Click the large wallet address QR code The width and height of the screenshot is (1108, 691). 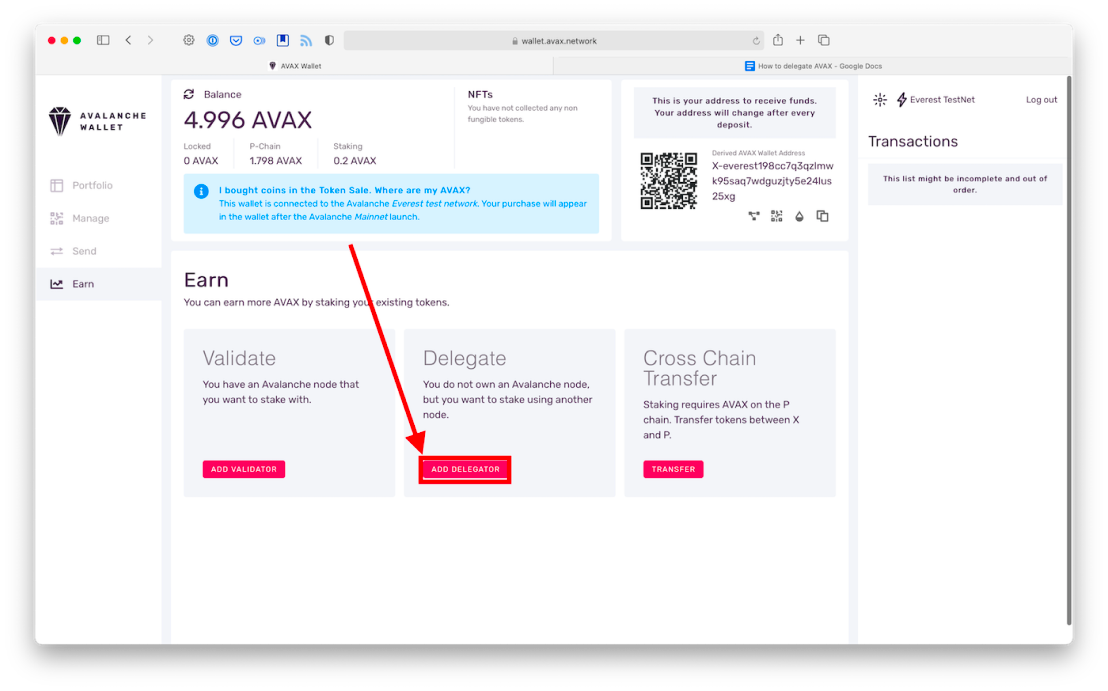668,181
